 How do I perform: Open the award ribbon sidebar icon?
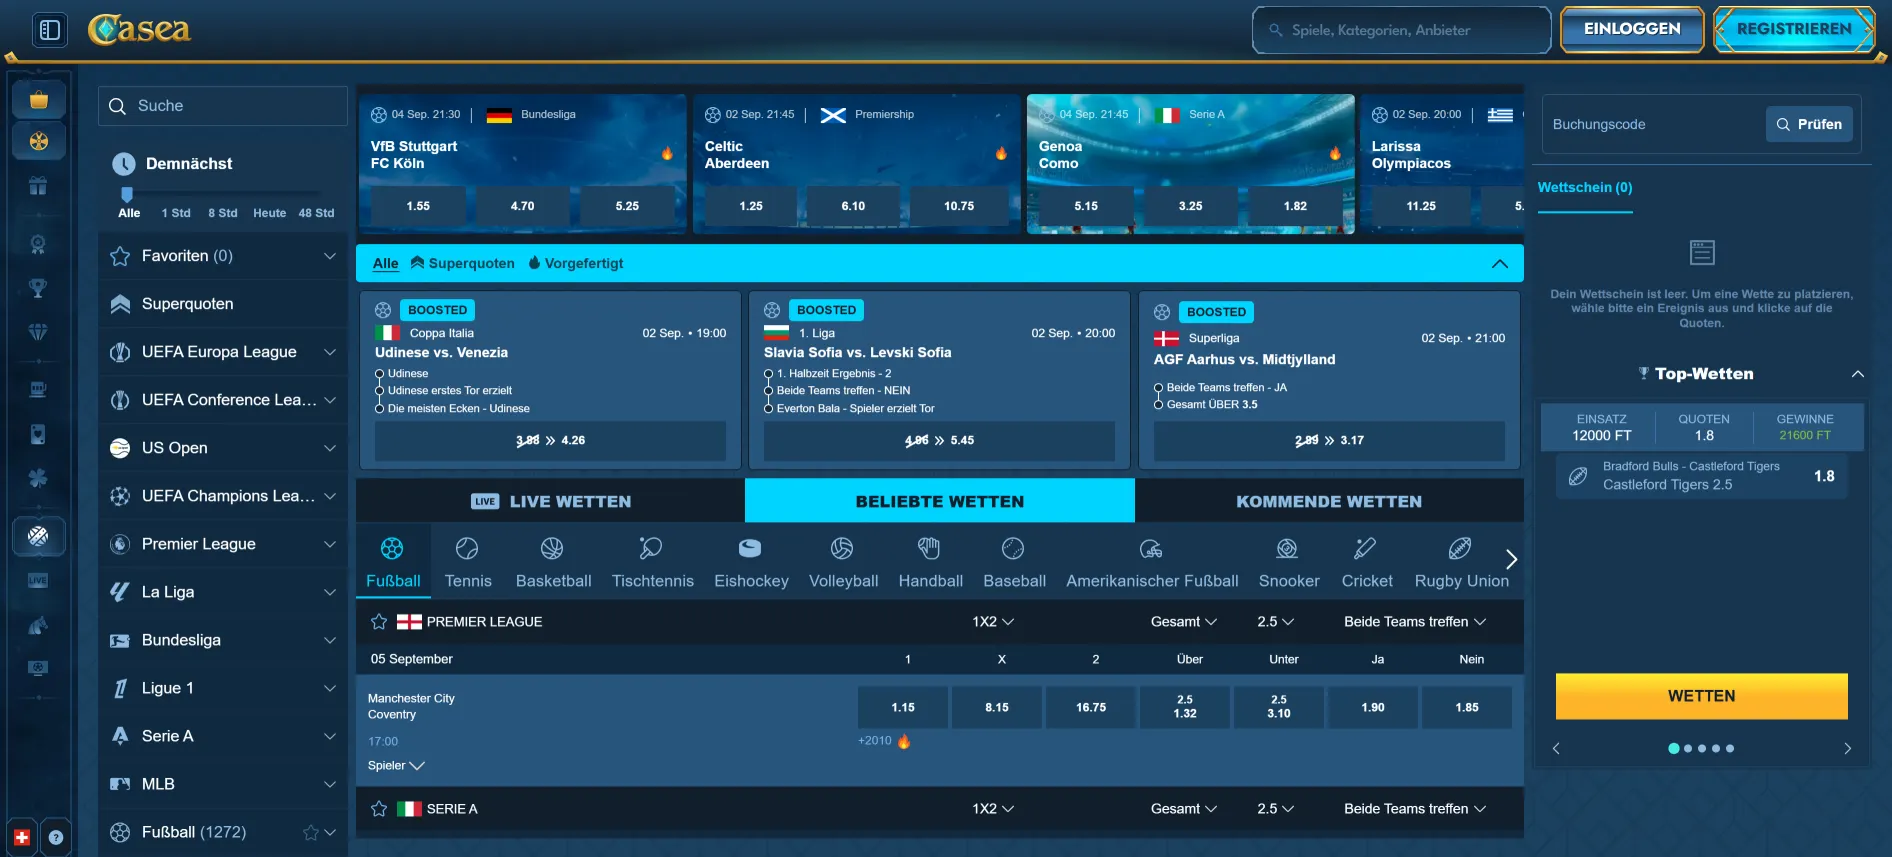[x=38, y=244]
